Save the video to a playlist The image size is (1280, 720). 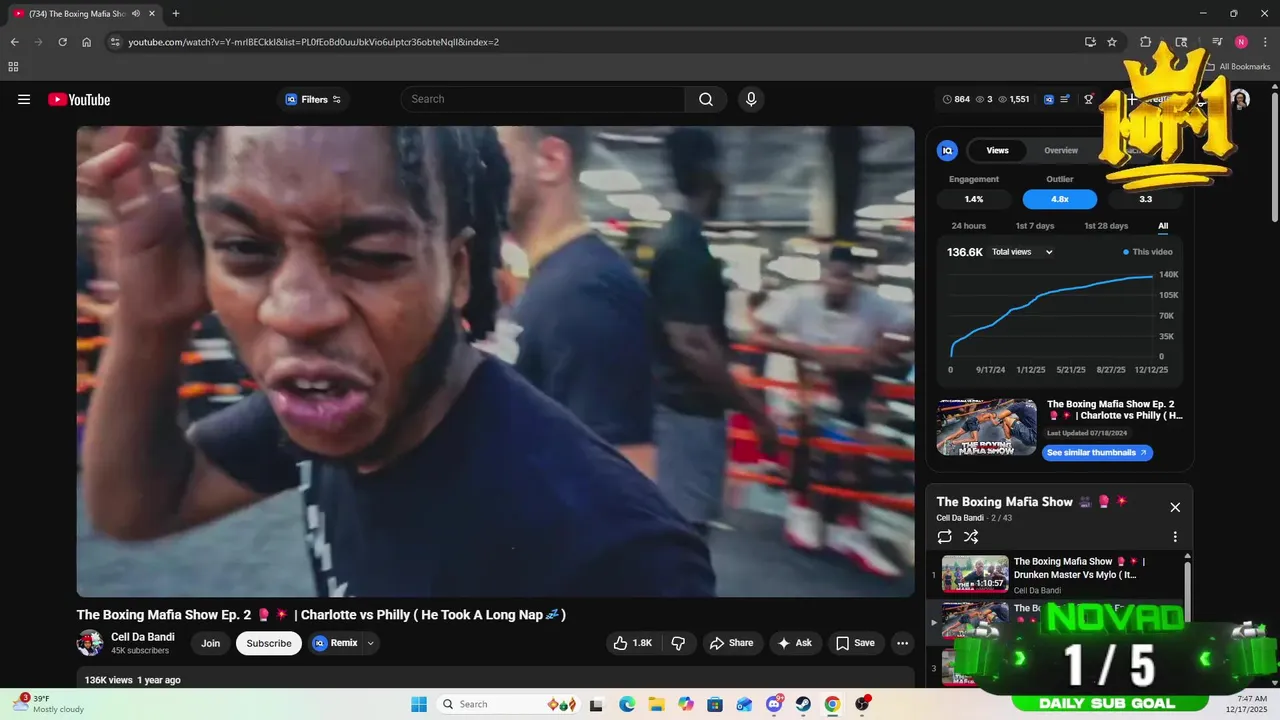click(x=855, y=643)
